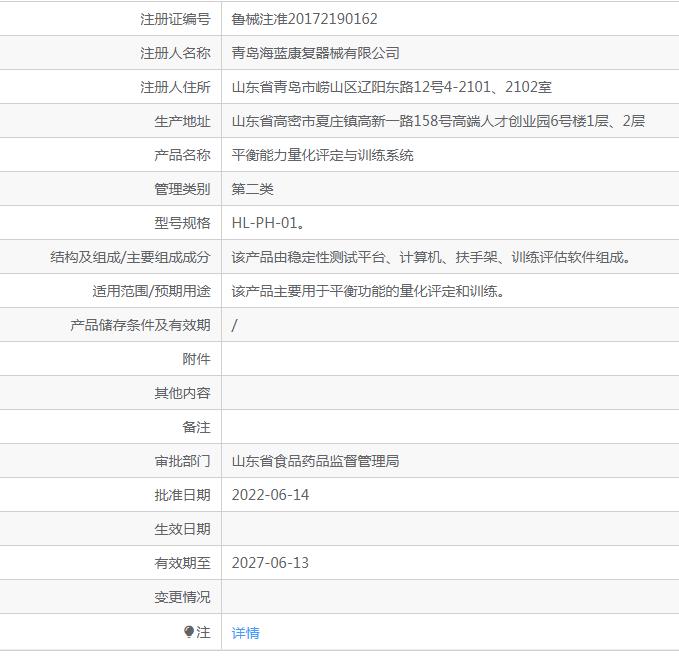
Task: Click the production address starting 山东省高密市
Action: tap(438, 121)
